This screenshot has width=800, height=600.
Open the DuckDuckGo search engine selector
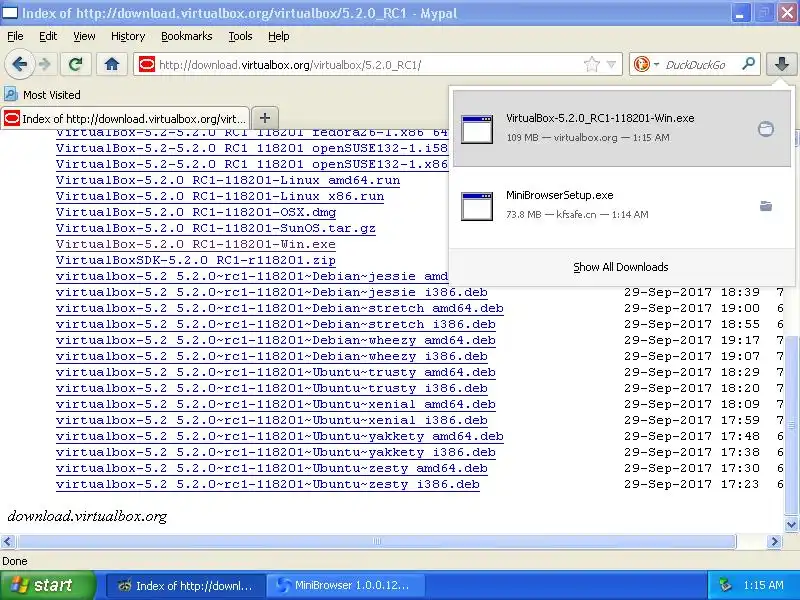pyautogui.click(x=646, y=64)
